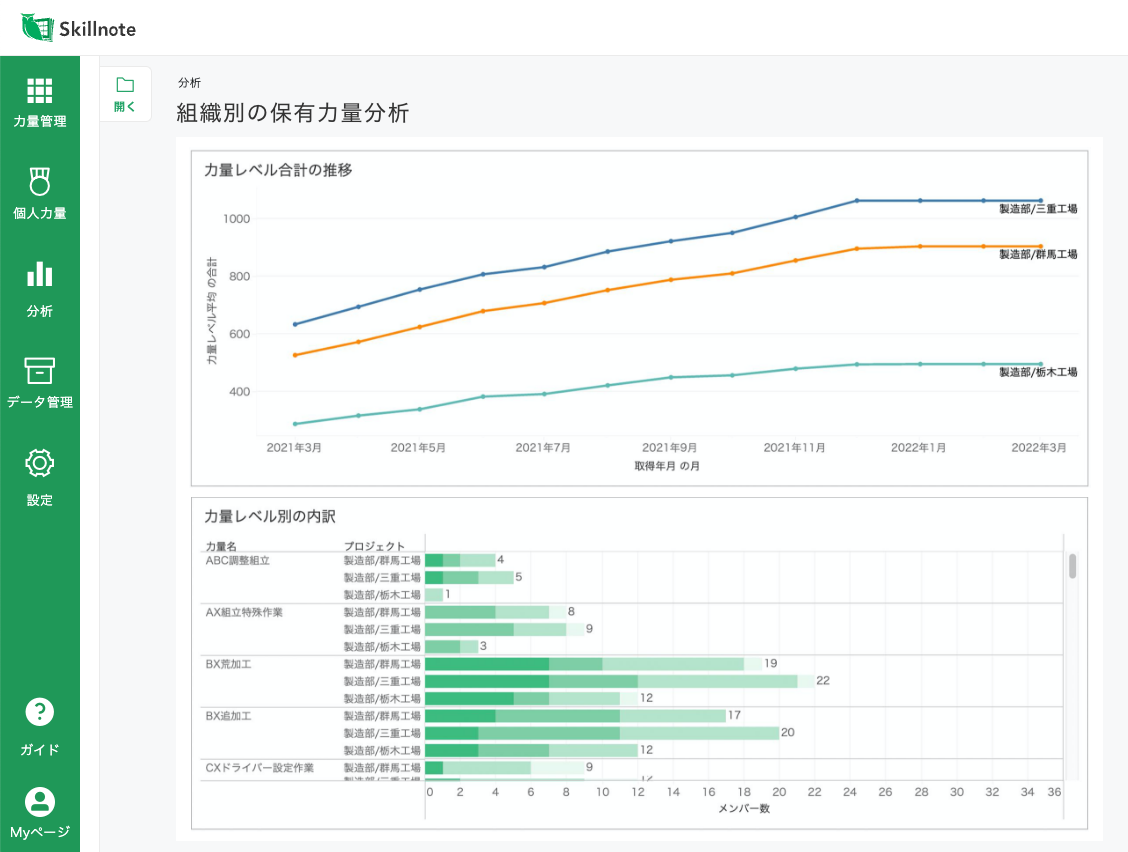
Task: Click ABC調整組立 力量名 row label
Action: point(237,561)
